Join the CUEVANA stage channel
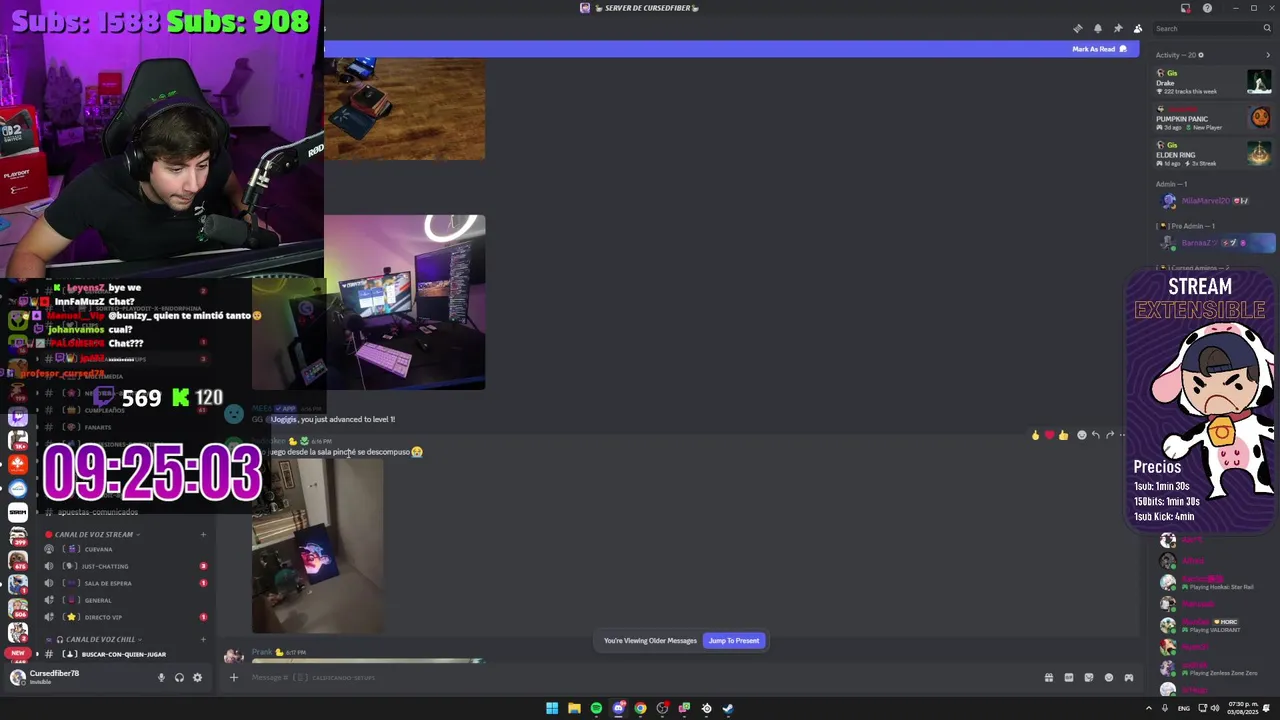 tap(126, 549)
